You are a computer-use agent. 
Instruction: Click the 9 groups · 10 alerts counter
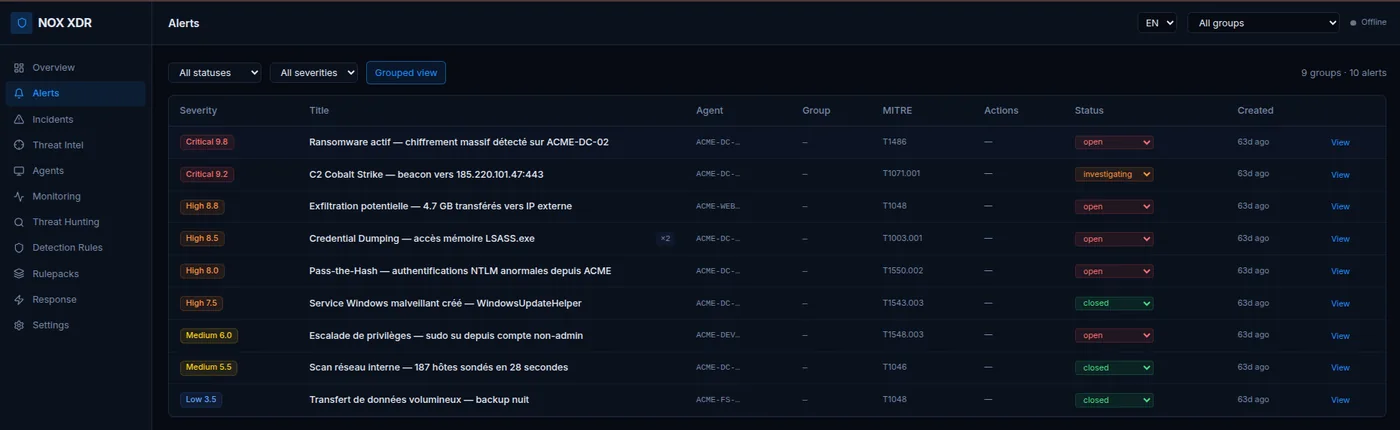tap(1343, 73)
